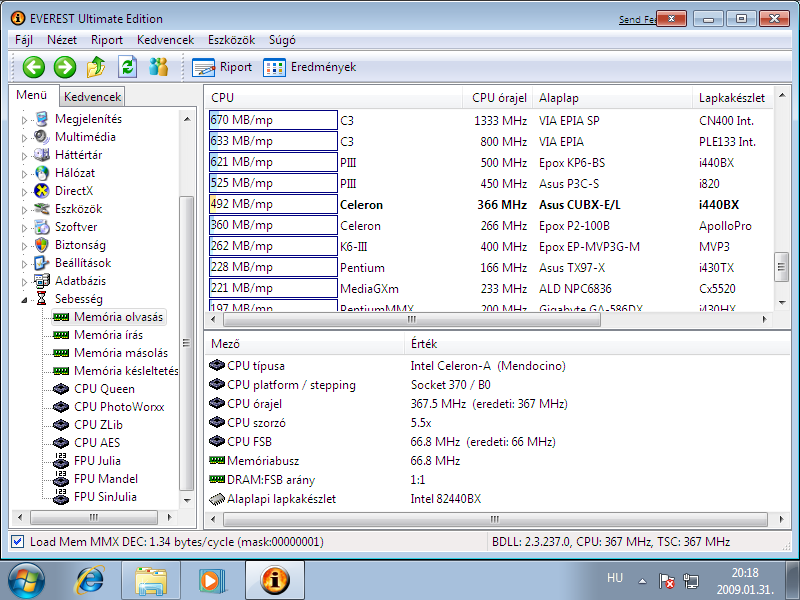800x600 pixels.
Task: Open the Nézet menu
Action: coord(62,40)
